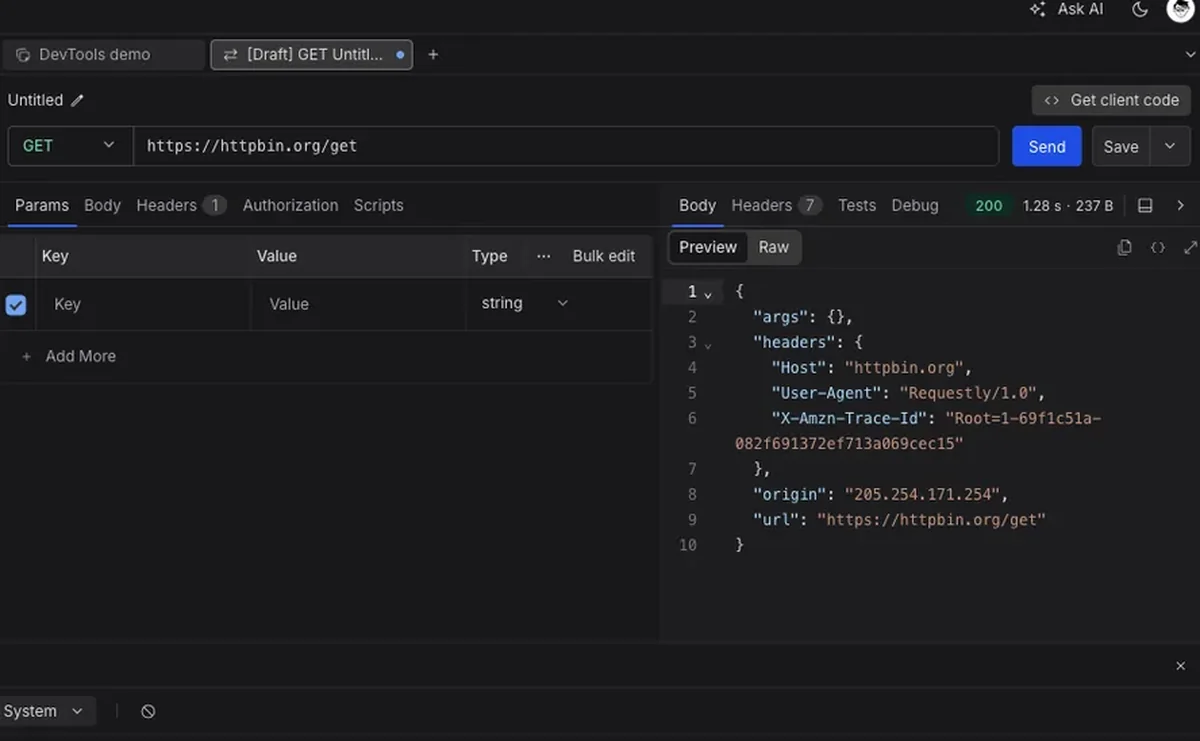Open the request Body tab
The height and width of the screenshot is (741, 1200).
coord(102,205)
